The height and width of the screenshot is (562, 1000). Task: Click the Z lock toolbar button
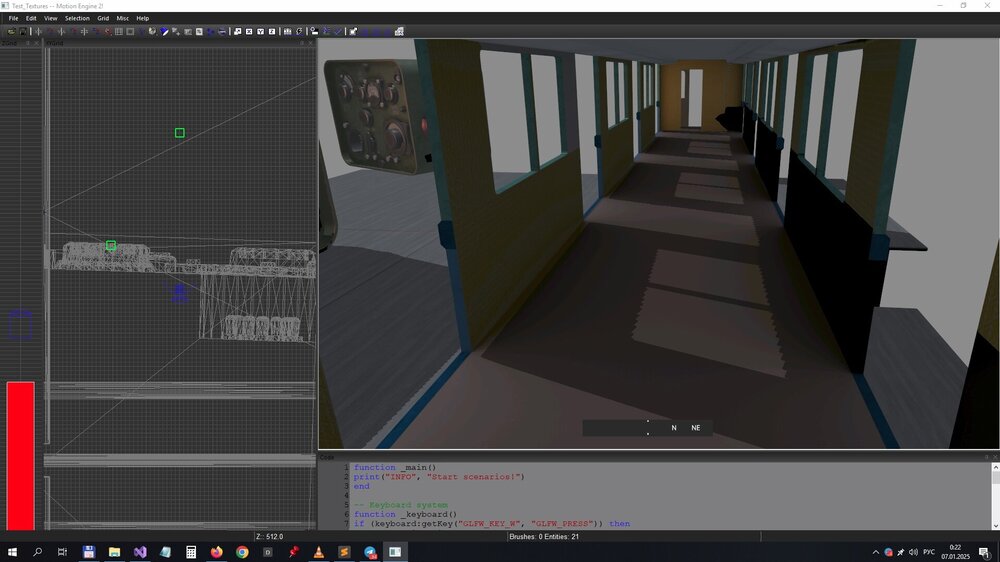pos(272,31)
